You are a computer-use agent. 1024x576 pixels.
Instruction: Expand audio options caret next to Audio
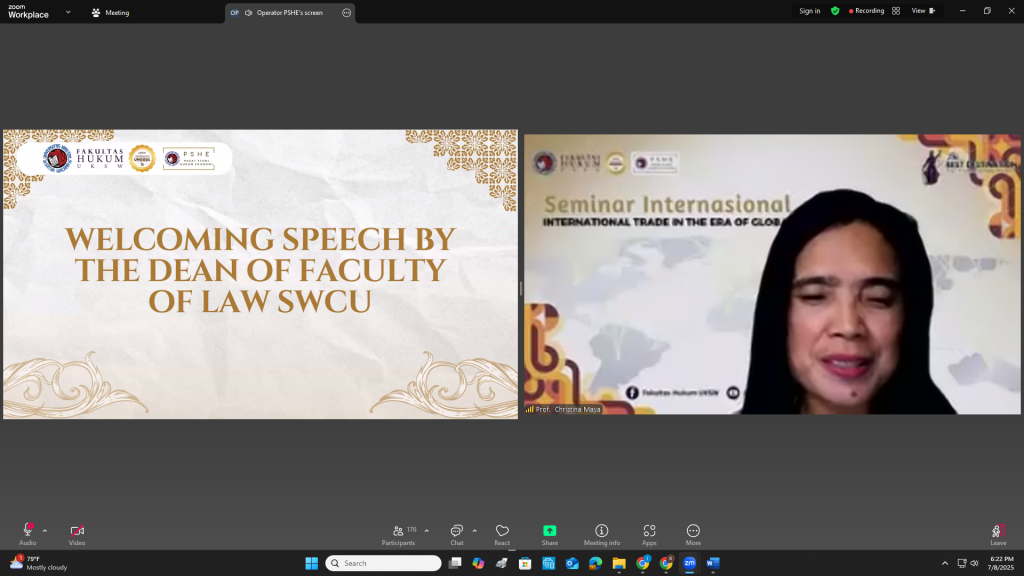[45, 531]
